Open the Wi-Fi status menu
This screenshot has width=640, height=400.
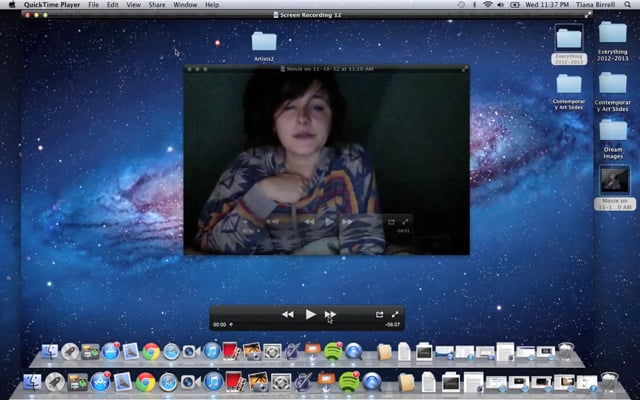coord(487,4)
